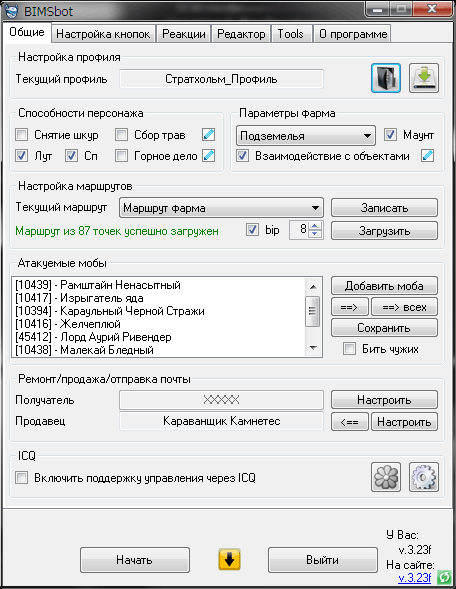456x589 pixels.
Task: Expand the Маршрут фарма dropdown
Action: tap(221, 208)
